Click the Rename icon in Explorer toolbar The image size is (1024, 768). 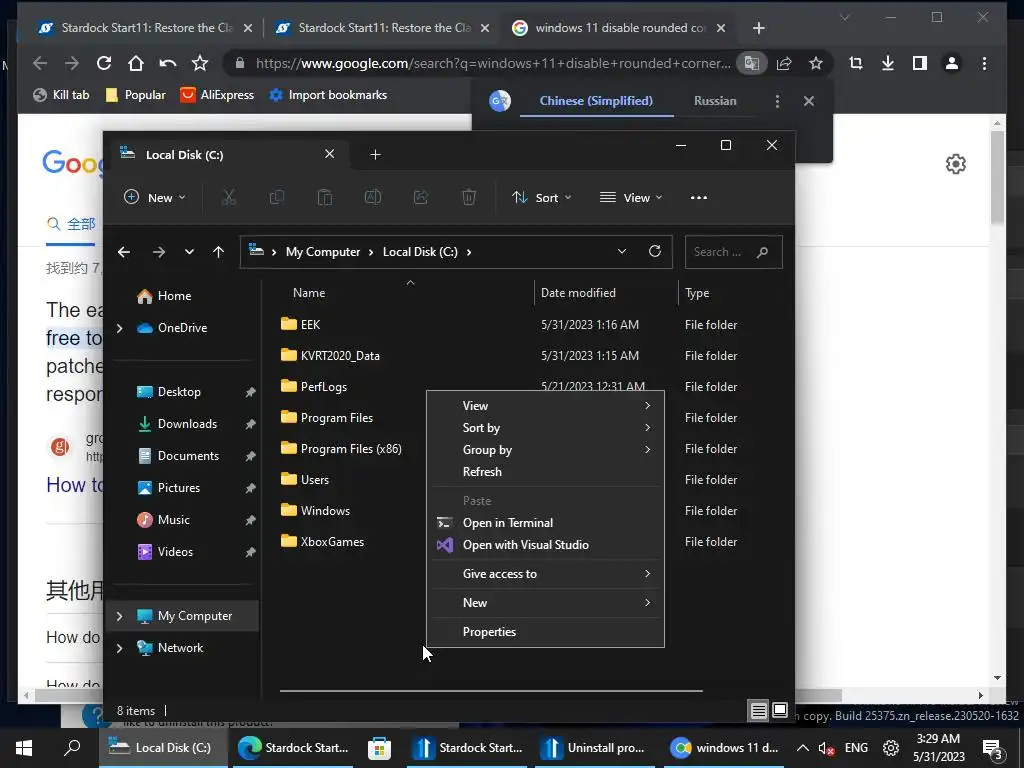[373, 197]
